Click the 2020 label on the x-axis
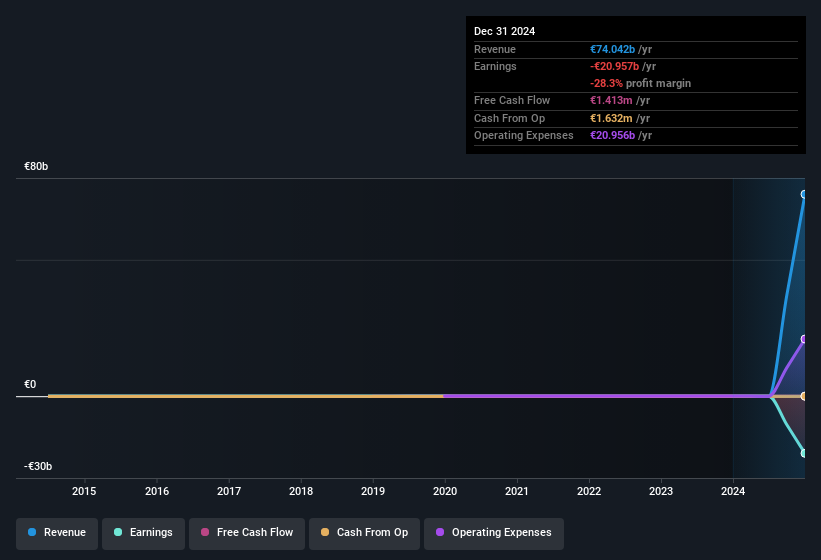The width and height of the screenshot is (821, 560). click(445, 491)
